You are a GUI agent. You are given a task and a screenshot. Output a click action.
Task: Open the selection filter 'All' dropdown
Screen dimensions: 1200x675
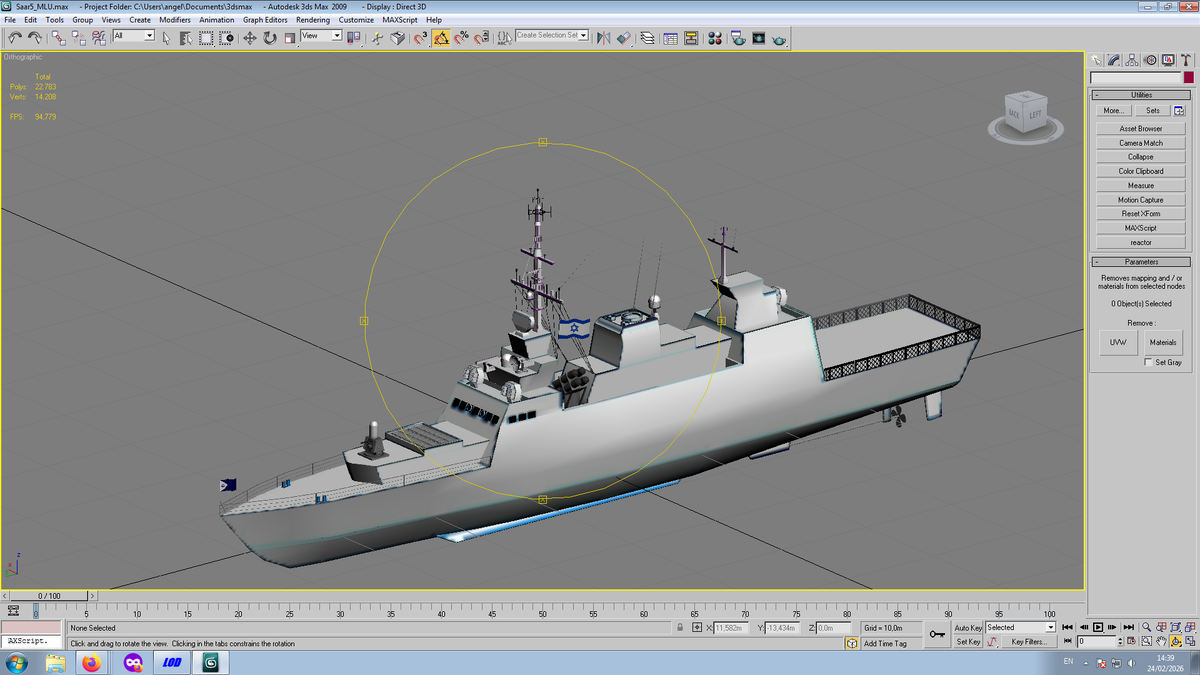point(134,36)
